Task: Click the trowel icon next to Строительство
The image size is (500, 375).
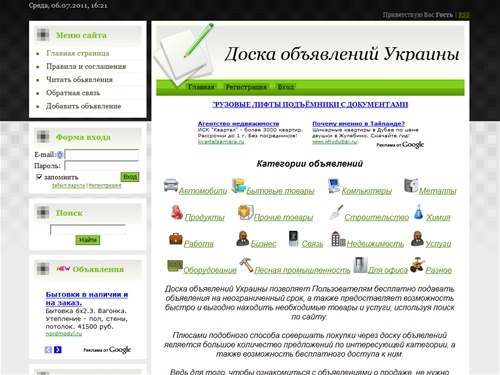Action: click(336, 212)
